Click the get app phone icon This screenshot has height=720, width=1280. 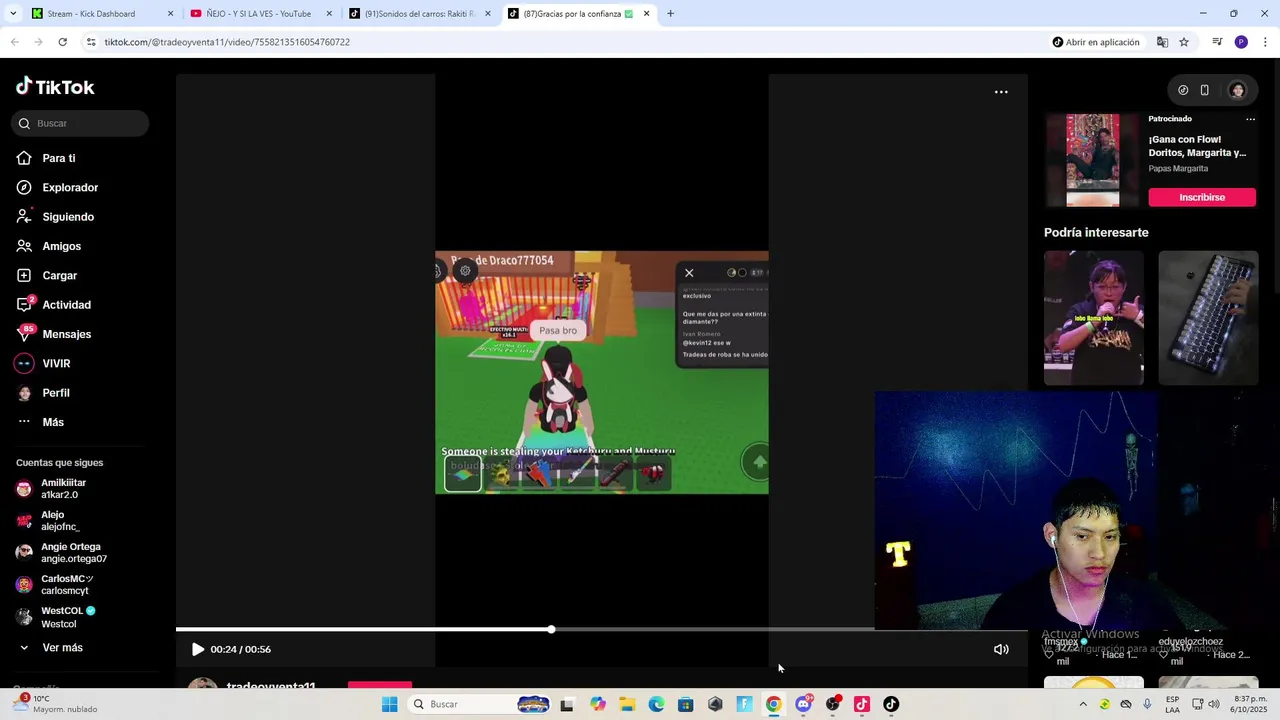[x=1204, y=90]
